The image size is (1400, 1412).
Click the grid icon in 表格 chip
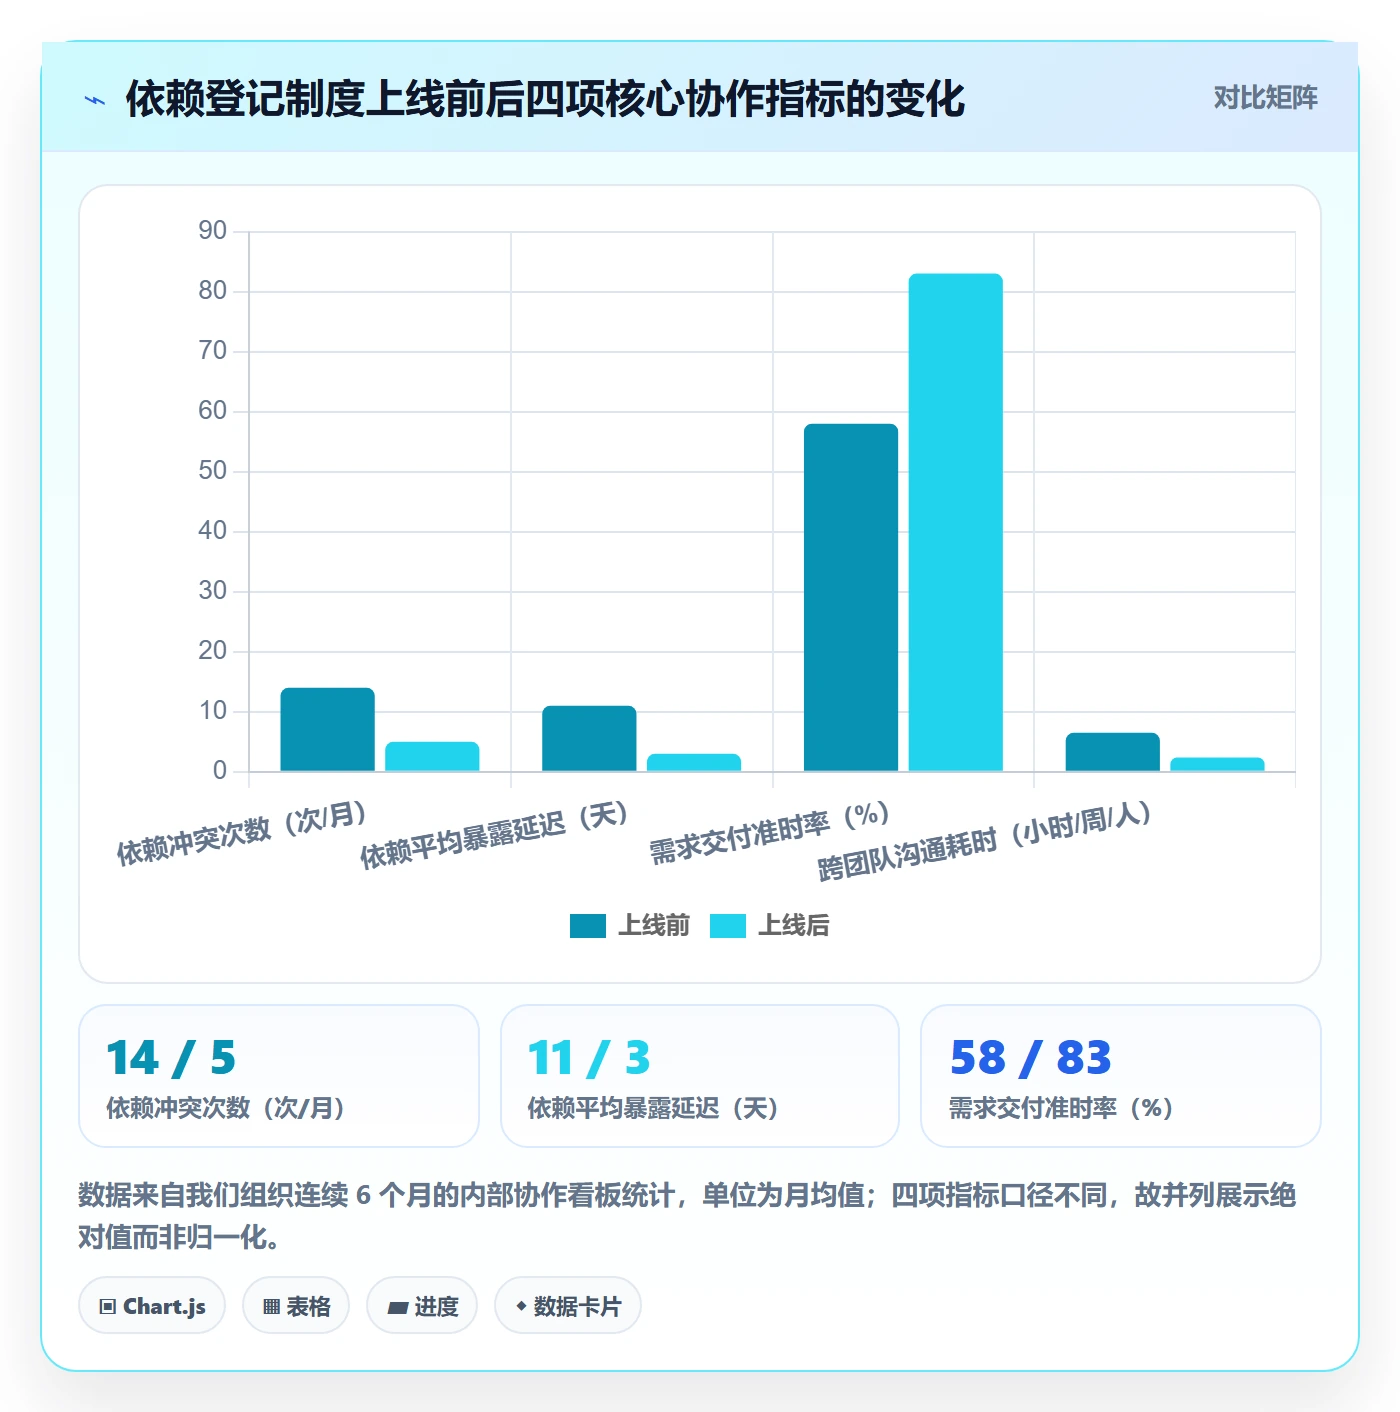[x=271, y=1307]
